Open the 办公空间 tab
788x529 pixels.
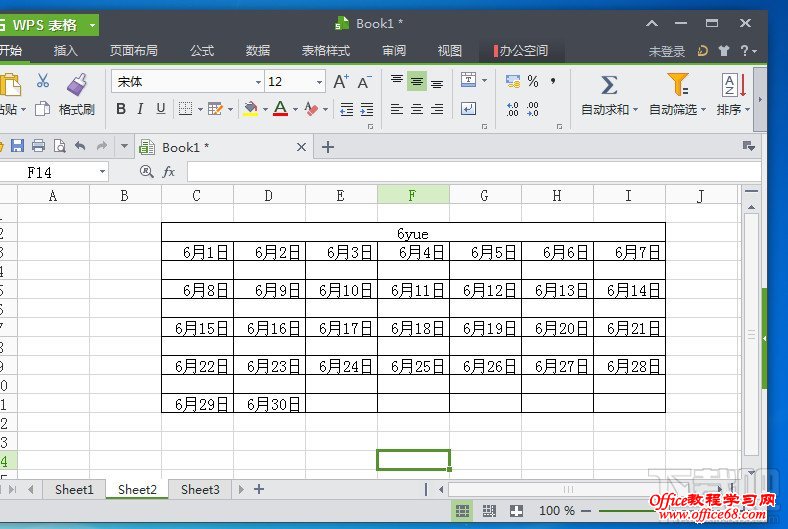tap(522, 51)
